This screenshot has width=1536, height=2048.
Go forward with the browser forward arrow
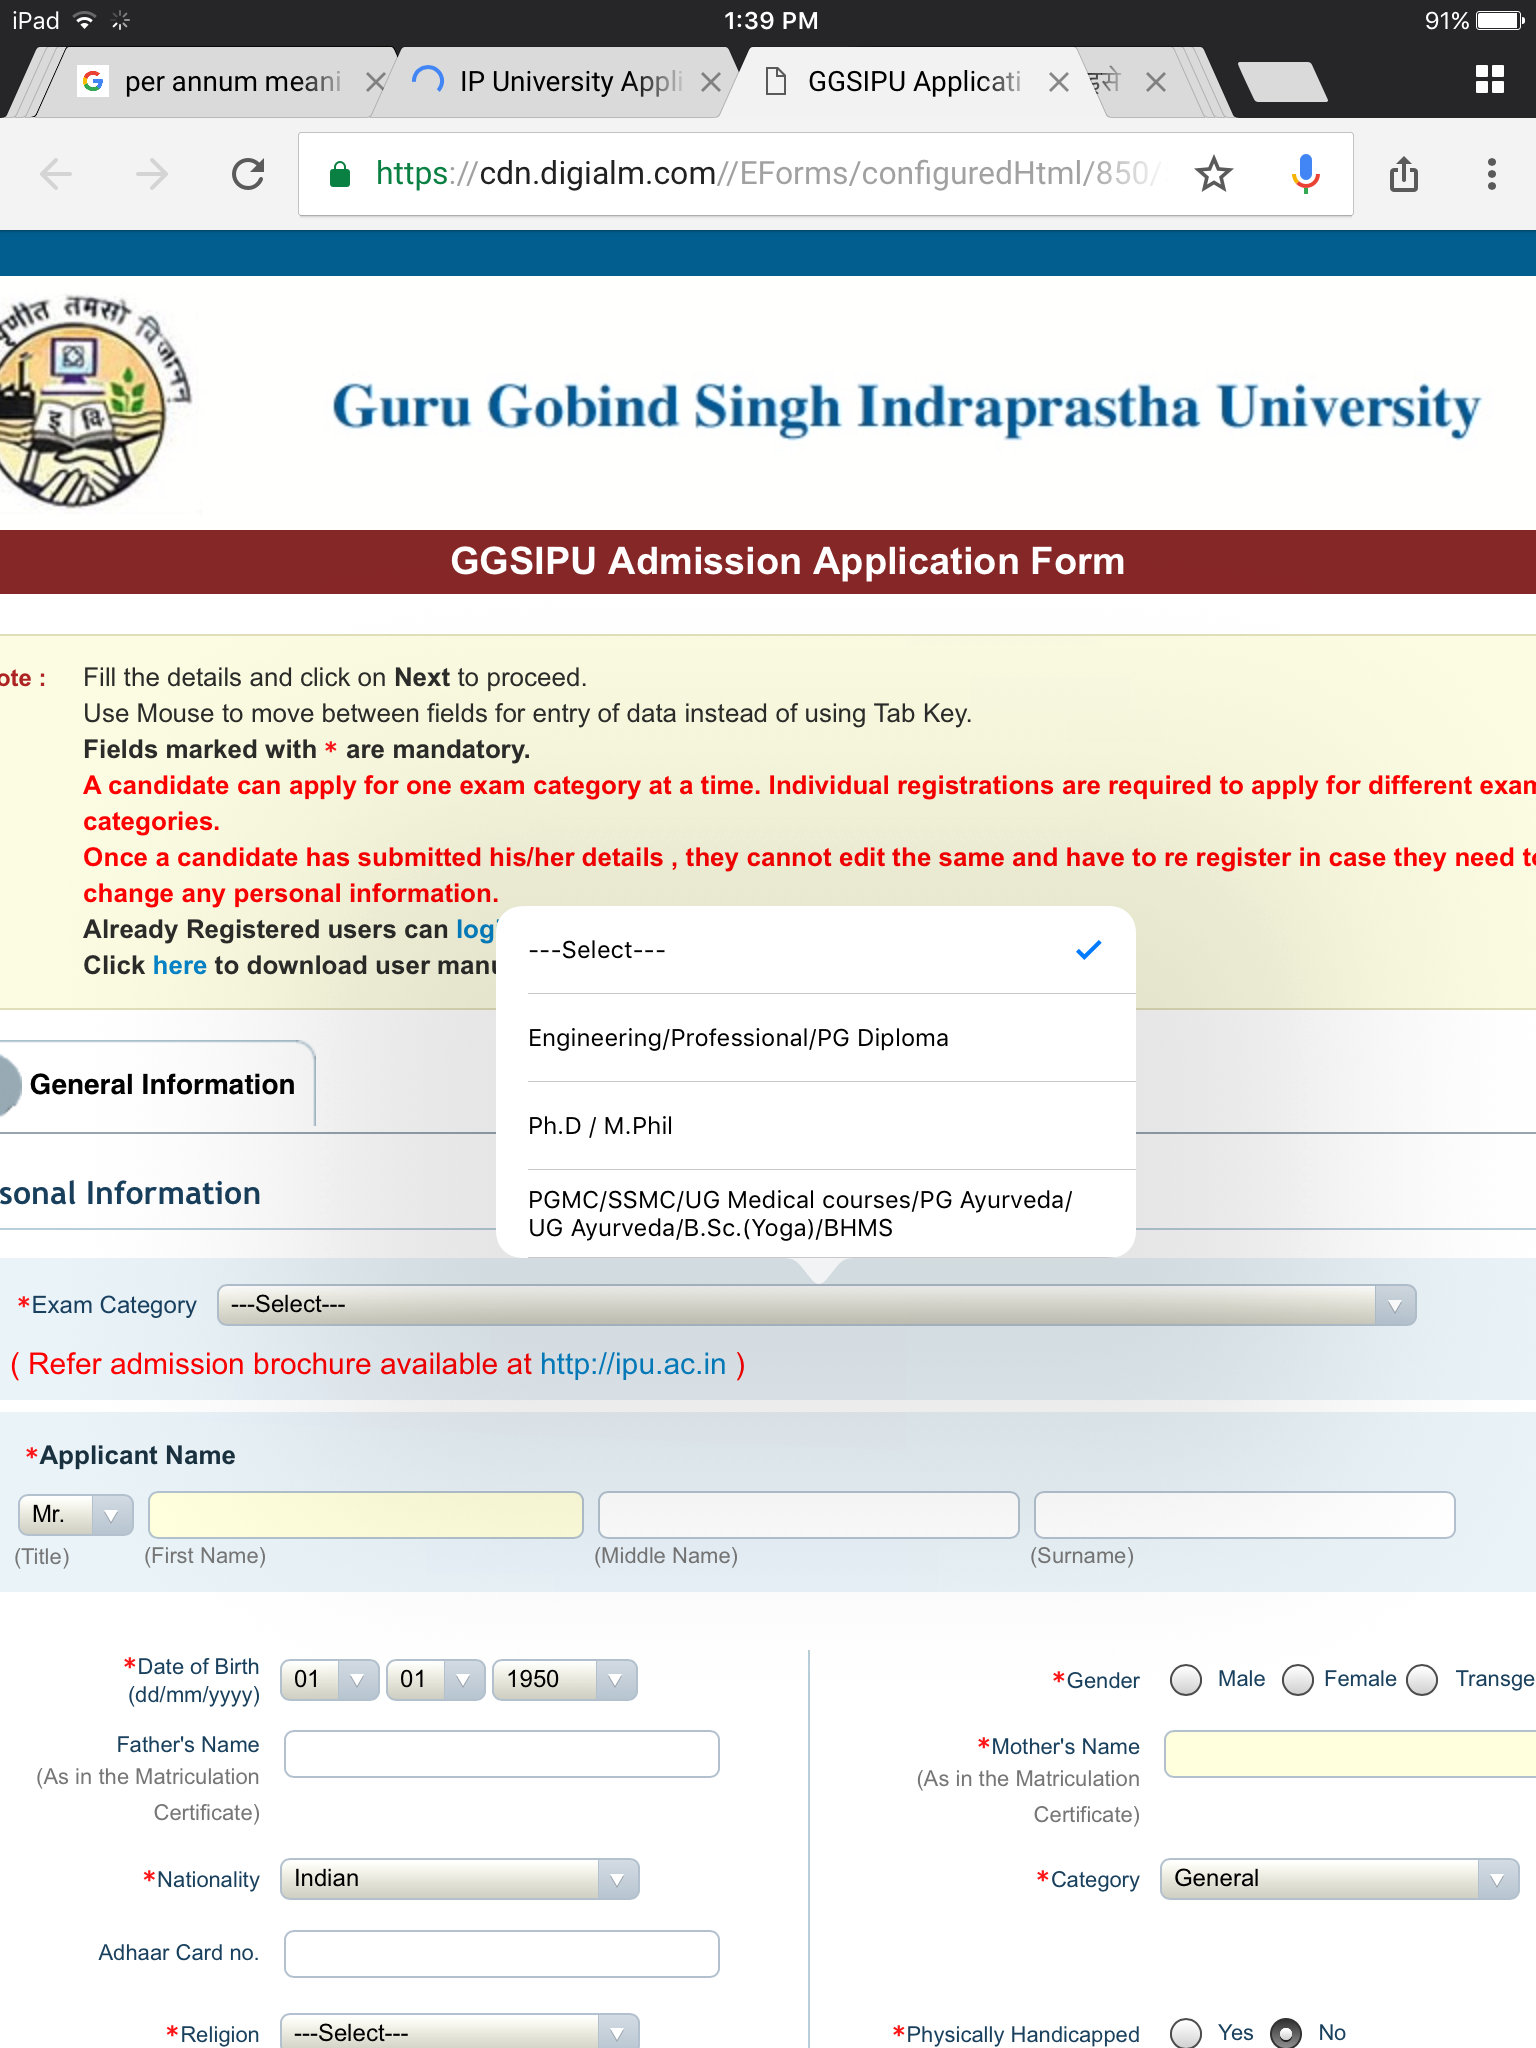pyautogui.click(x=151, y=175)
